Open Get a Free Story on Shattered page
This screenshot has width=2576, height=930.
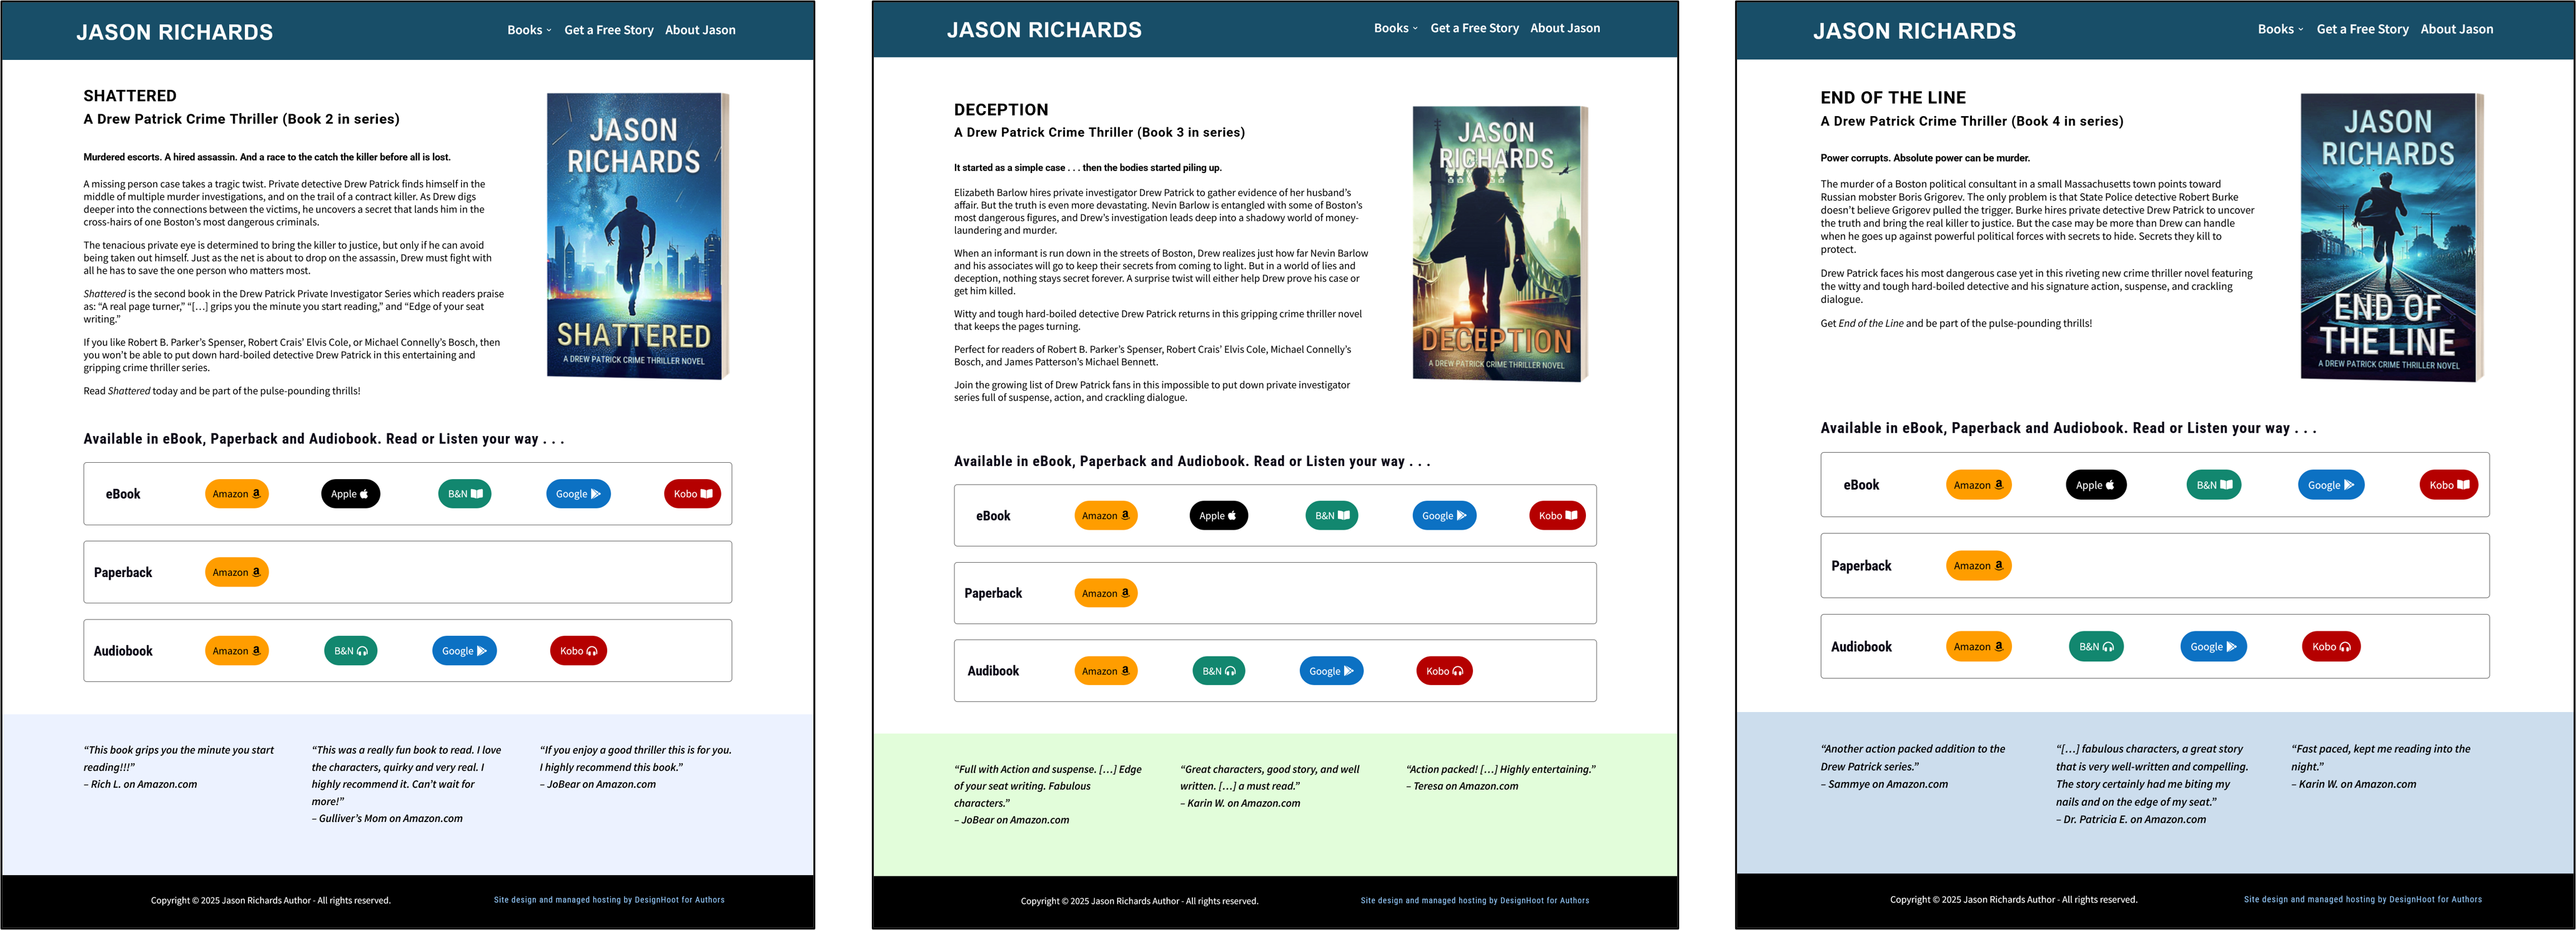point(608,30)
